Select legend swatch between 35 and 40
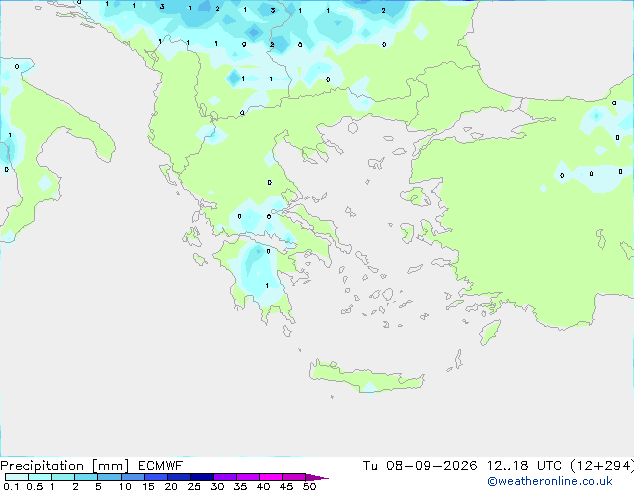Image resolution: width=634 pixels, height=490 pixels. point(247,477)
